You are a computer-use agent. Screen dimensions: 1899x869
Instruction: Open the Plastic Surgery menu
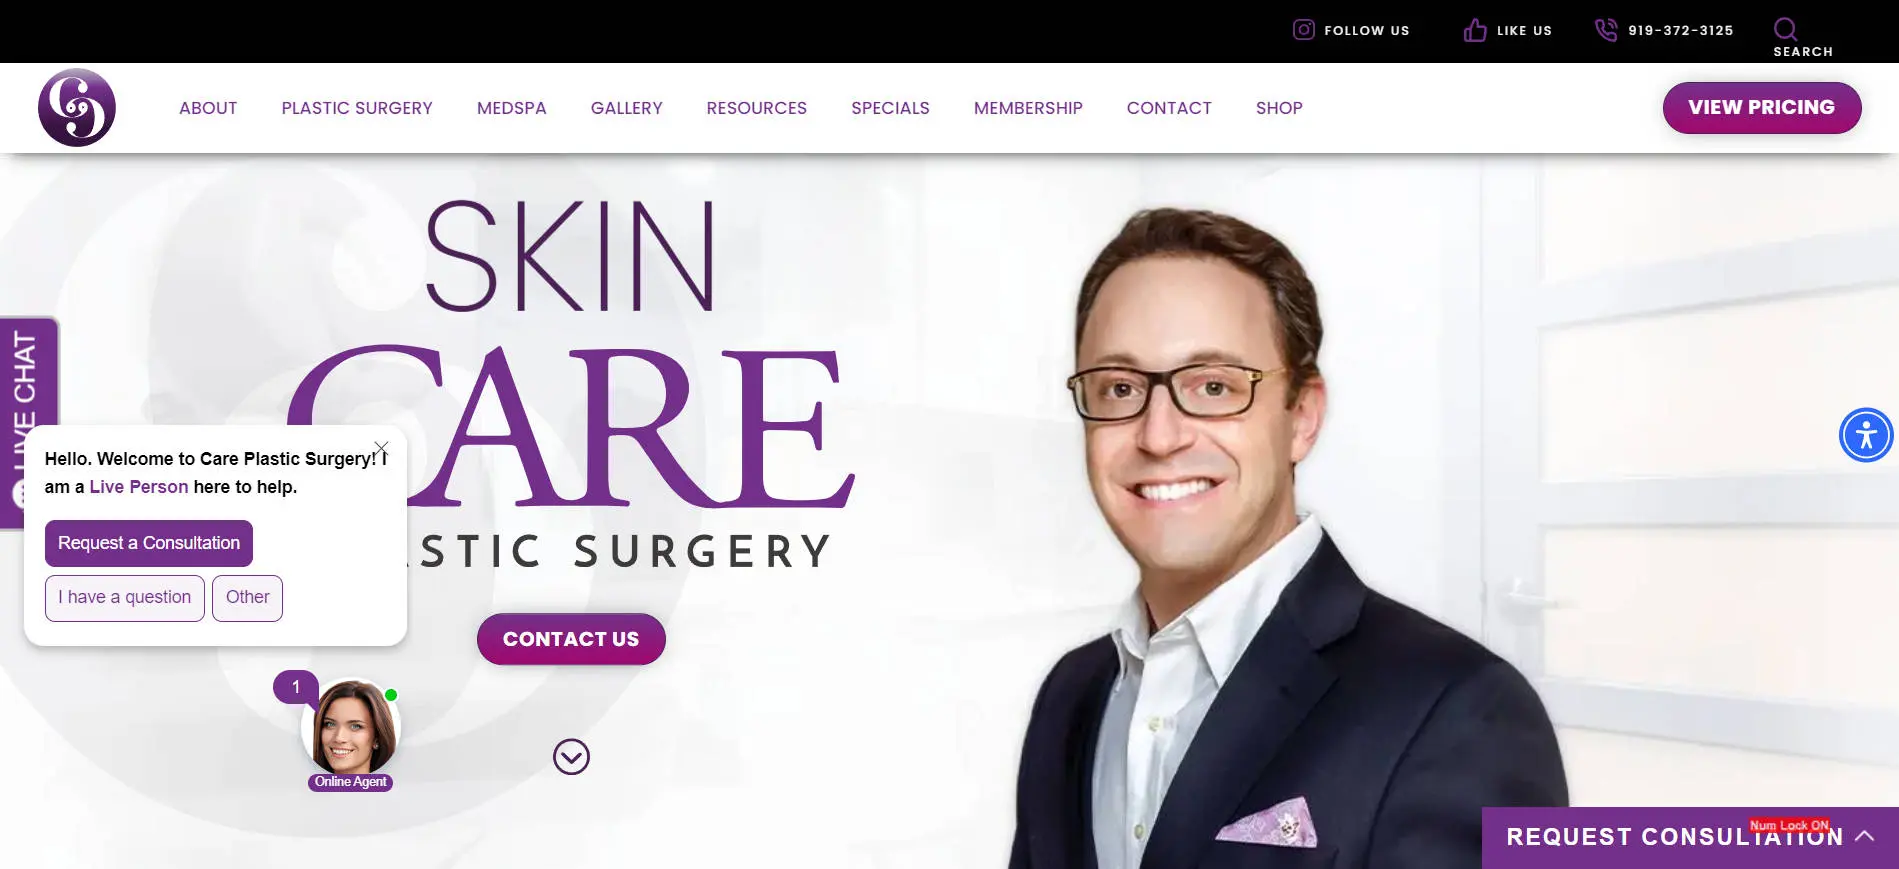(357, 108)
